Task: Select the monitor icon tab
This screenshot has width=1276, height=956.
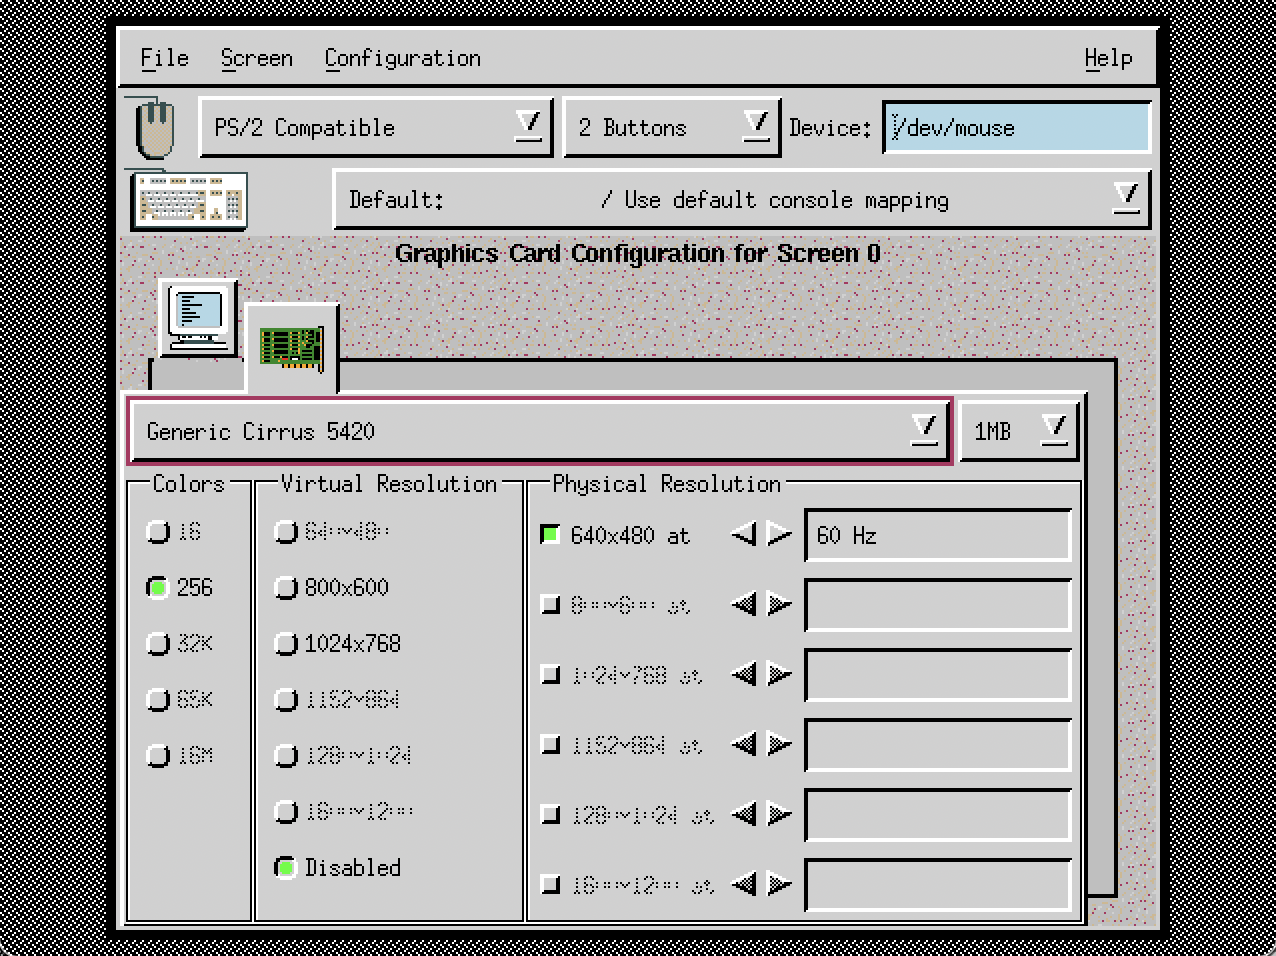Action: click(198, 318)
